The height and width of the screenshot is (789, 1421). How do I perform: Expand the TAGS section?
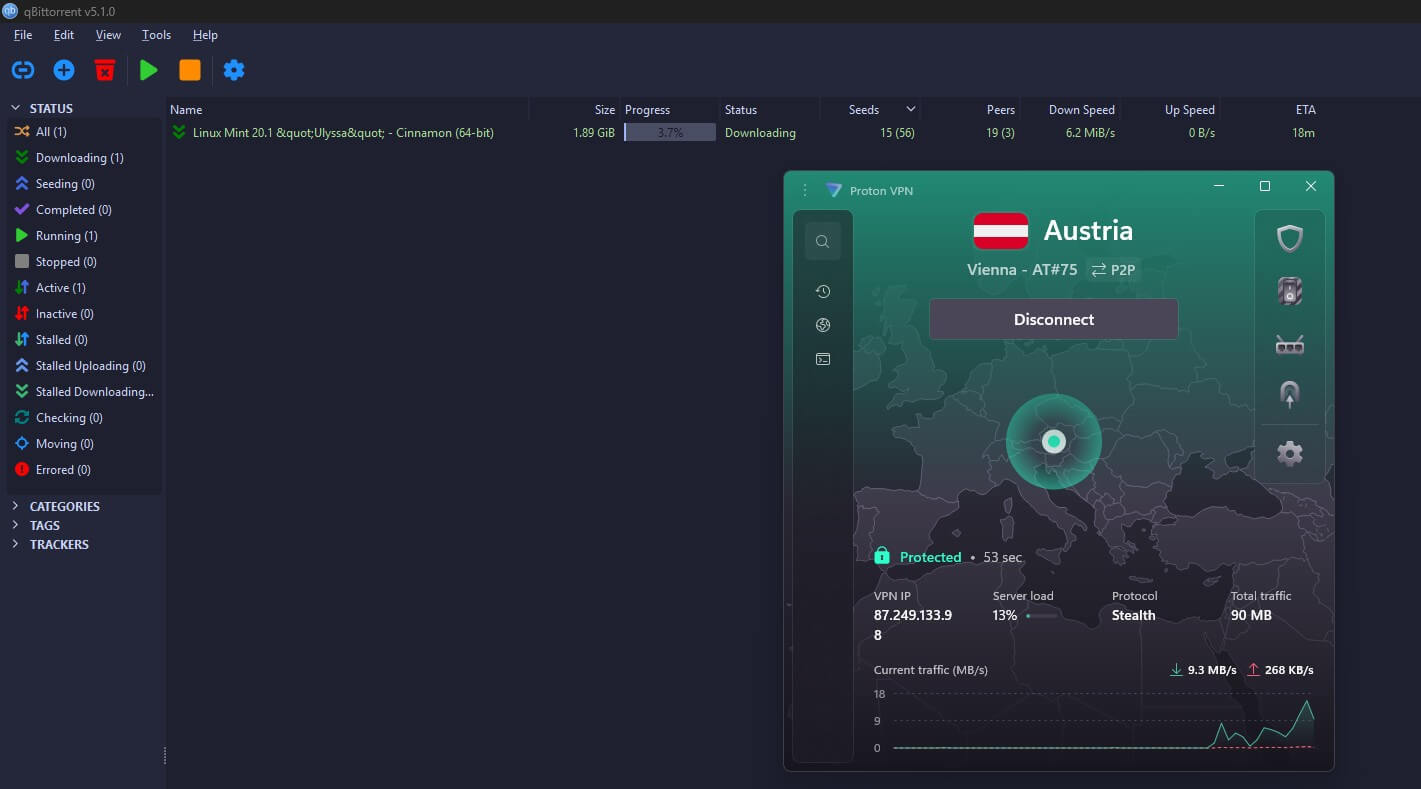15,525
